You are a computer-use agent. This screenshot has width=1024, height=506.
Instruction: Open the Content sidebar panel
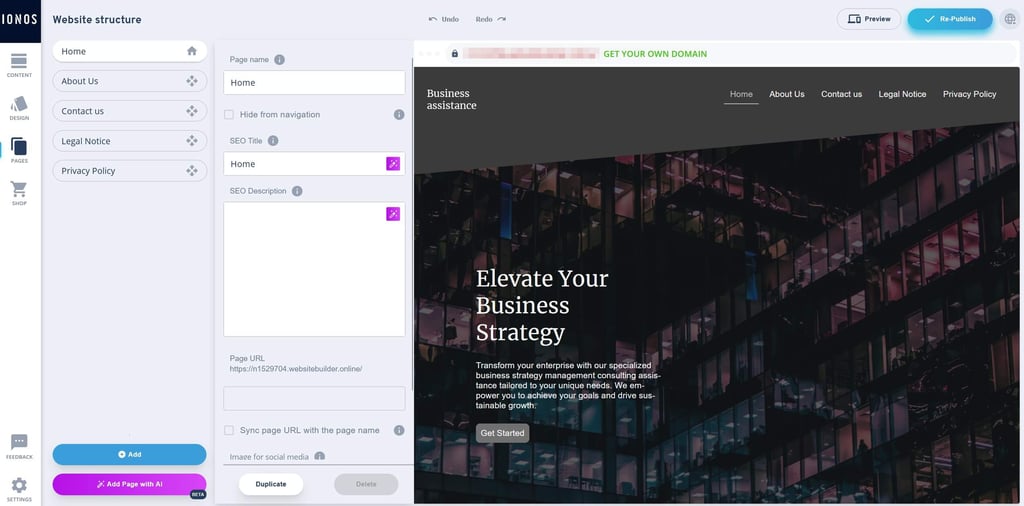[x=19, y=65]
